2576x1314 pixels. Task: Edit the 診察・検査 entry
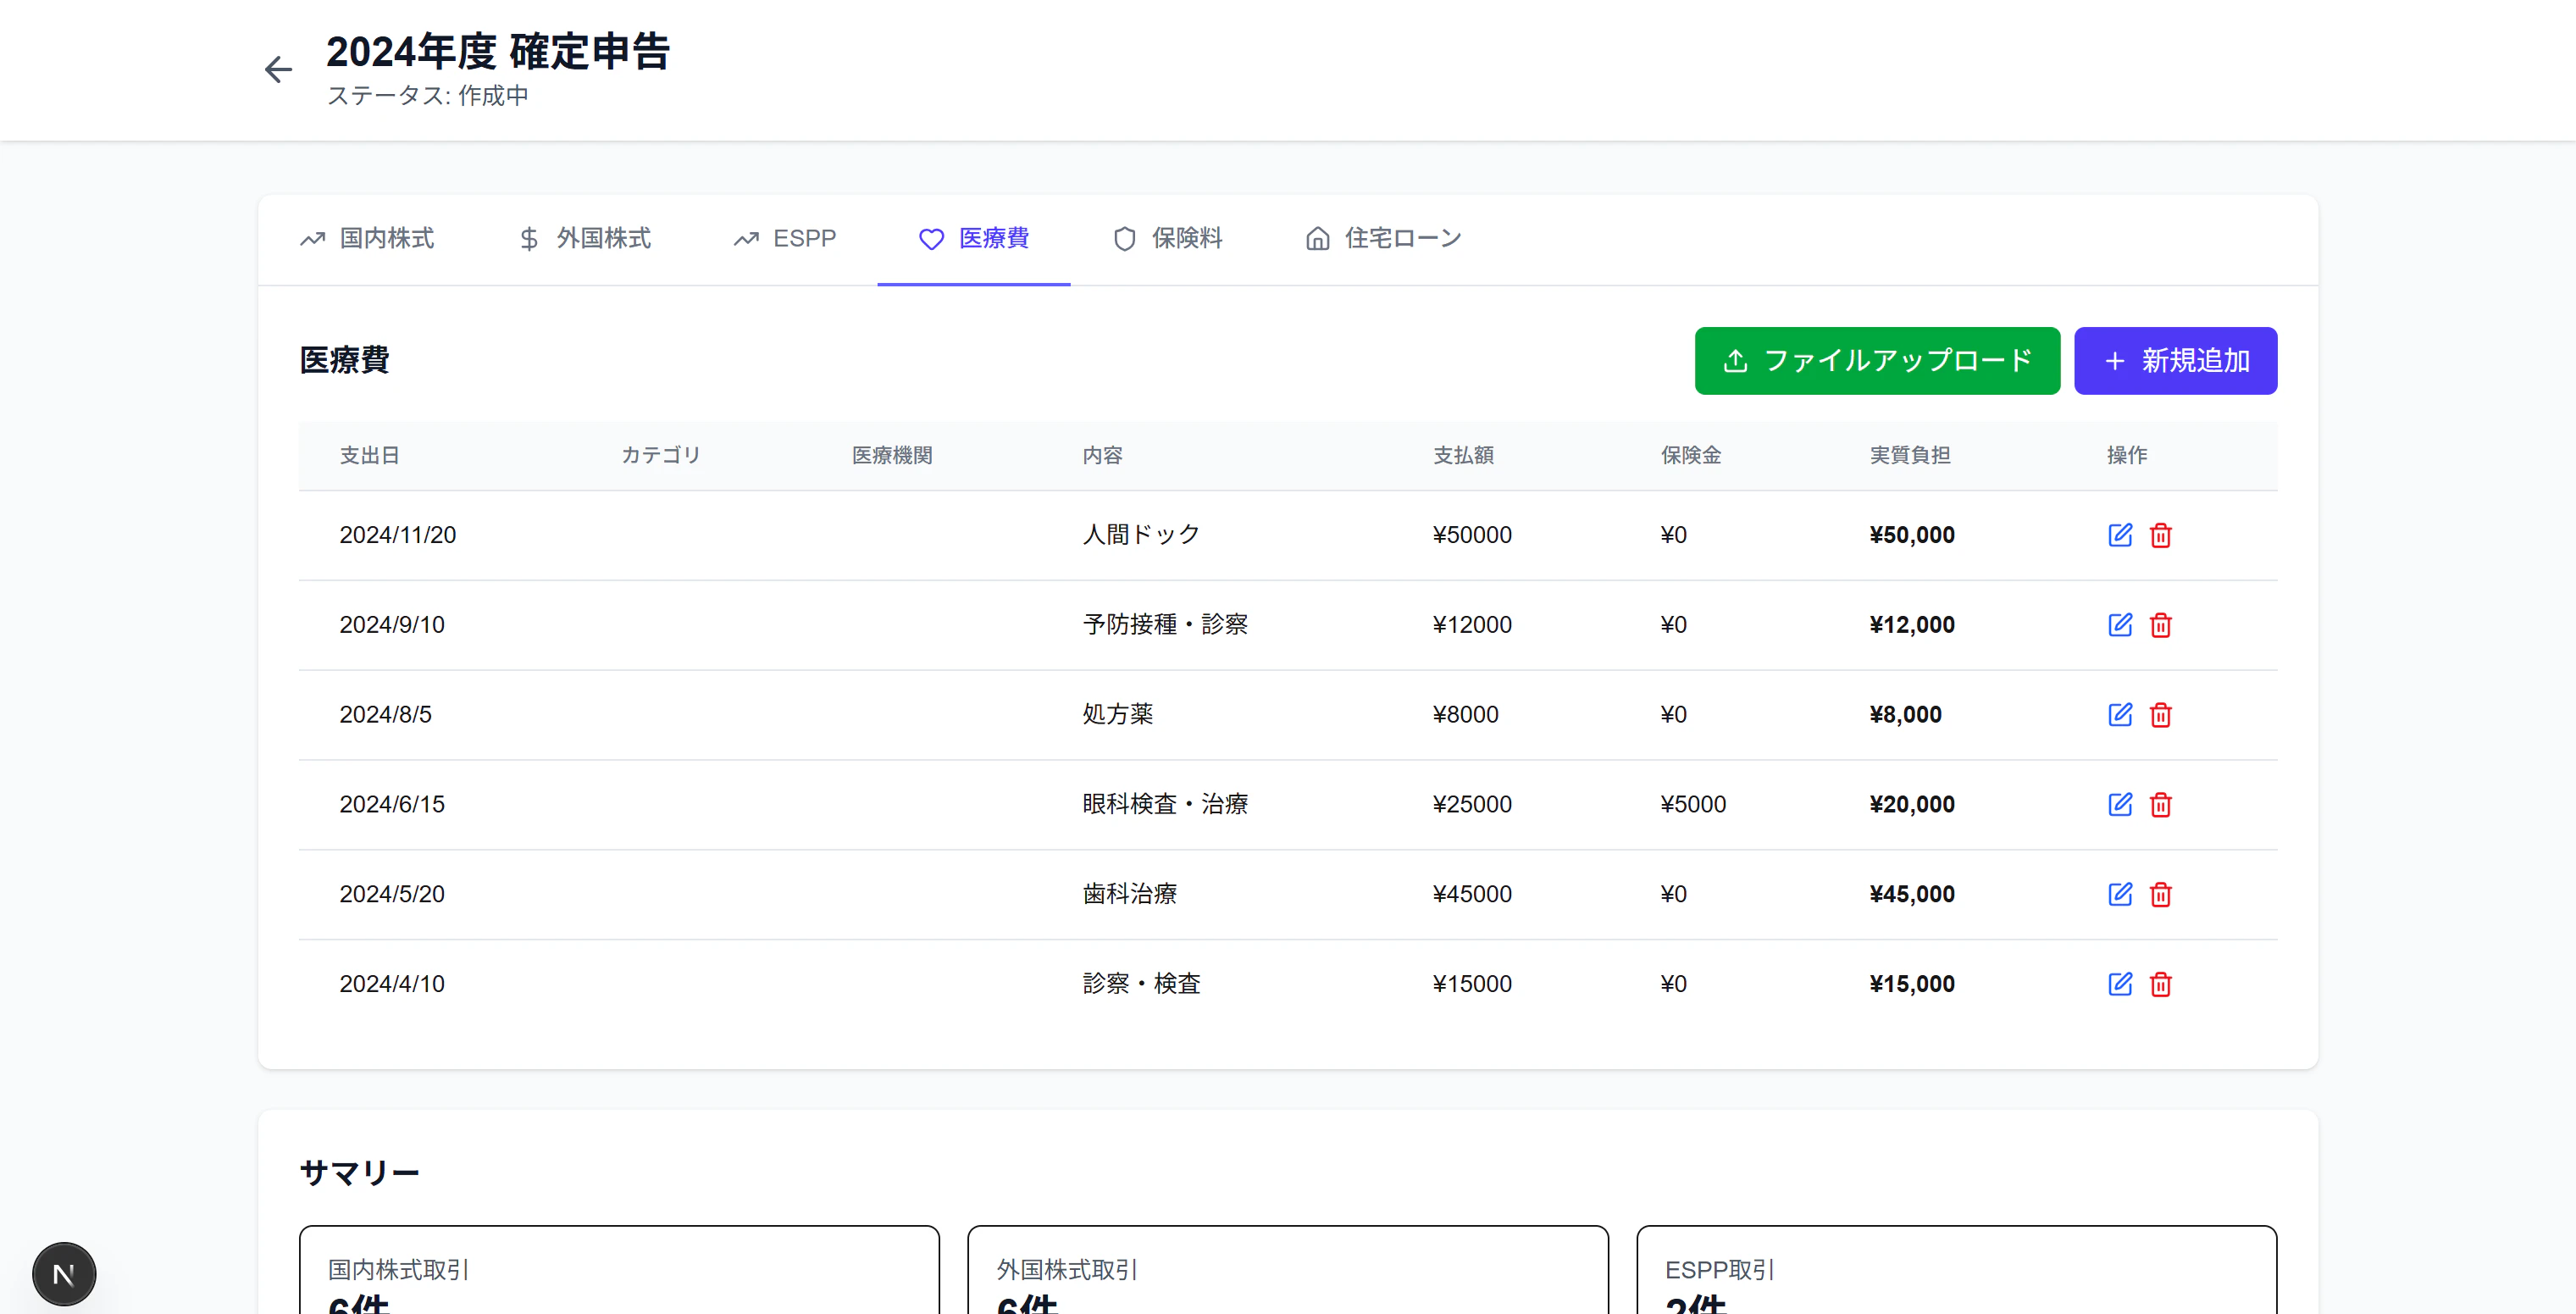(x=2120, y=984)
